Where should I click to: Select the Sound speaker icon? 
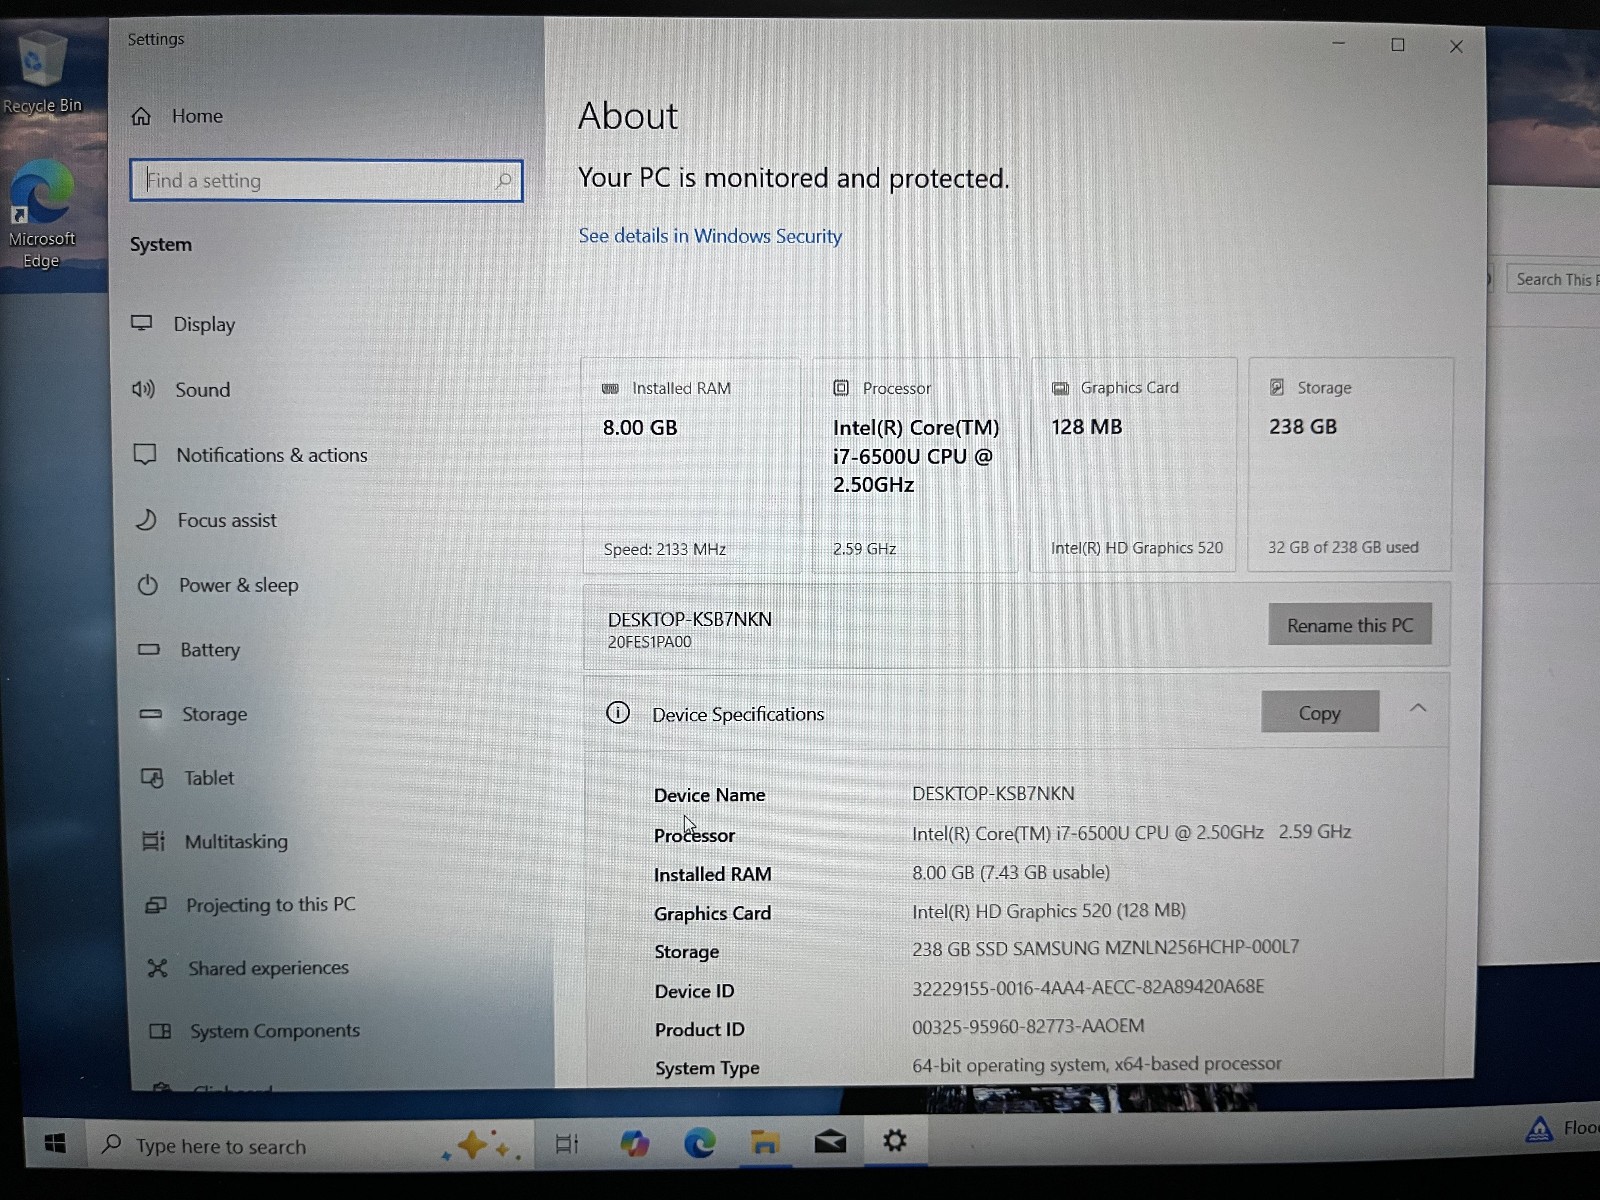[x=146, y=389]
